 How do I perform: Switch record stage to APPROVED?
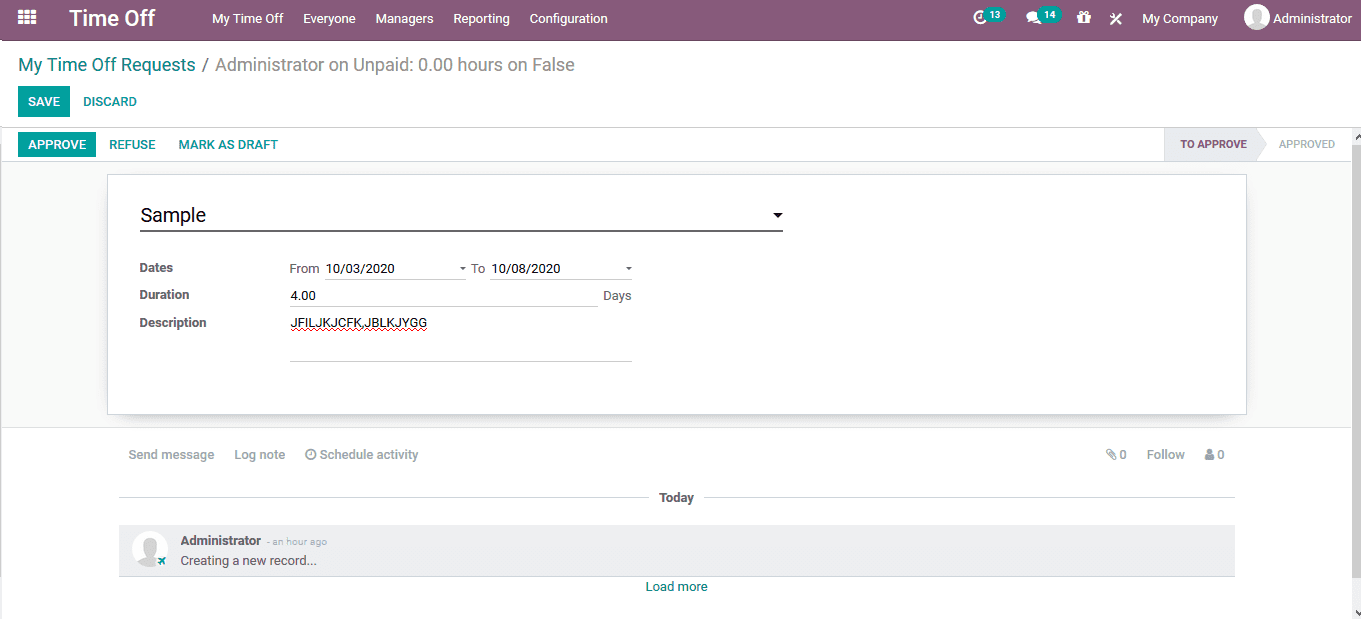click(x=1306, y=144)
